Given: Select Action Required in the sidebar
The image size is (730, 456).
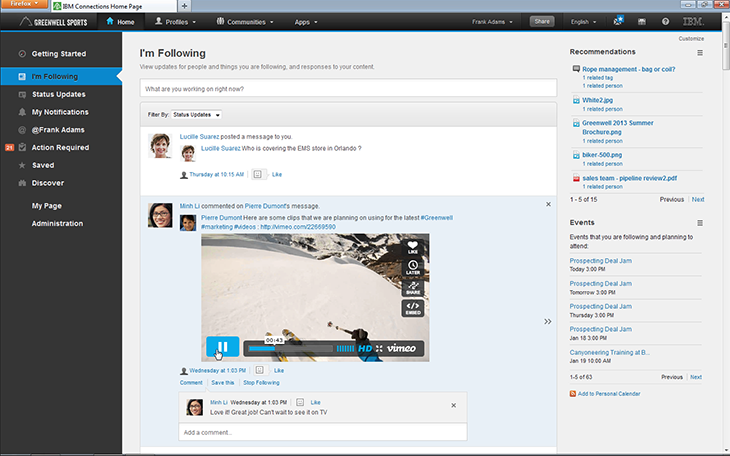Looking at the screenshot, I should pyautogui.click(x=60, y=147).
